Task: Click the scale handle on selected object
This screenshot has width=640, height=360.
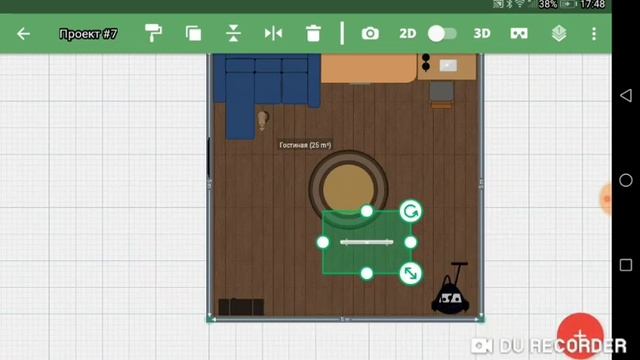Action: coord(410,273)
